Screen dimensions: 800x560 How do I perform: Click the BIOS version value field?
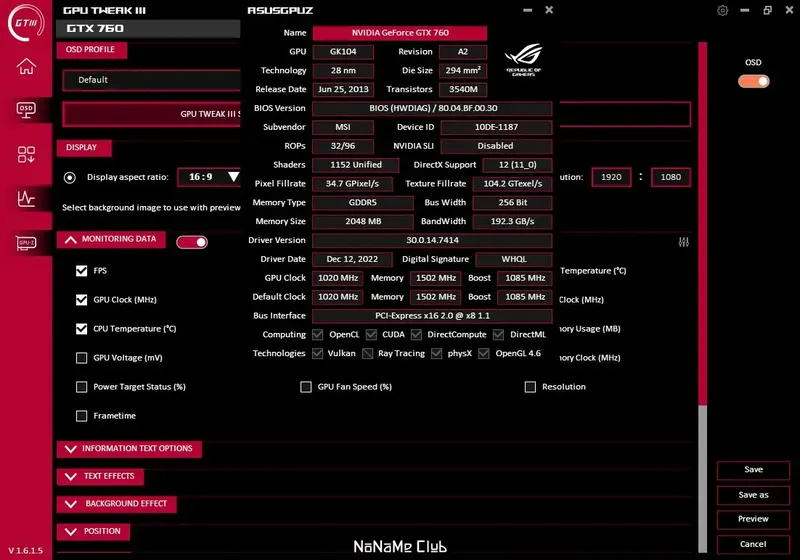tap(432, 108)
